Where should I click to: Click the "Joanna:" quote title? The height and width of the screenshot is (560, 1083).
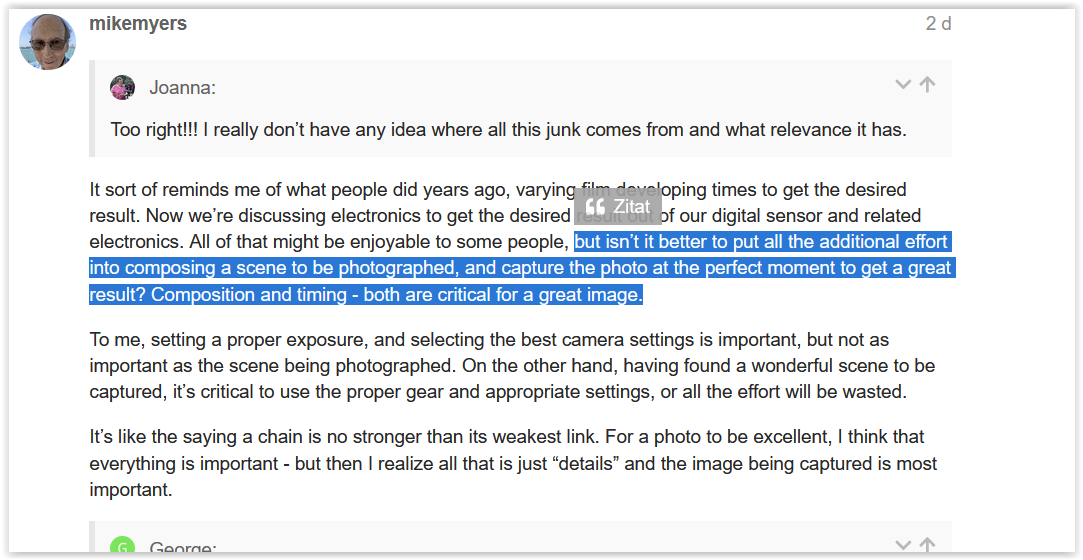(182, 88)
